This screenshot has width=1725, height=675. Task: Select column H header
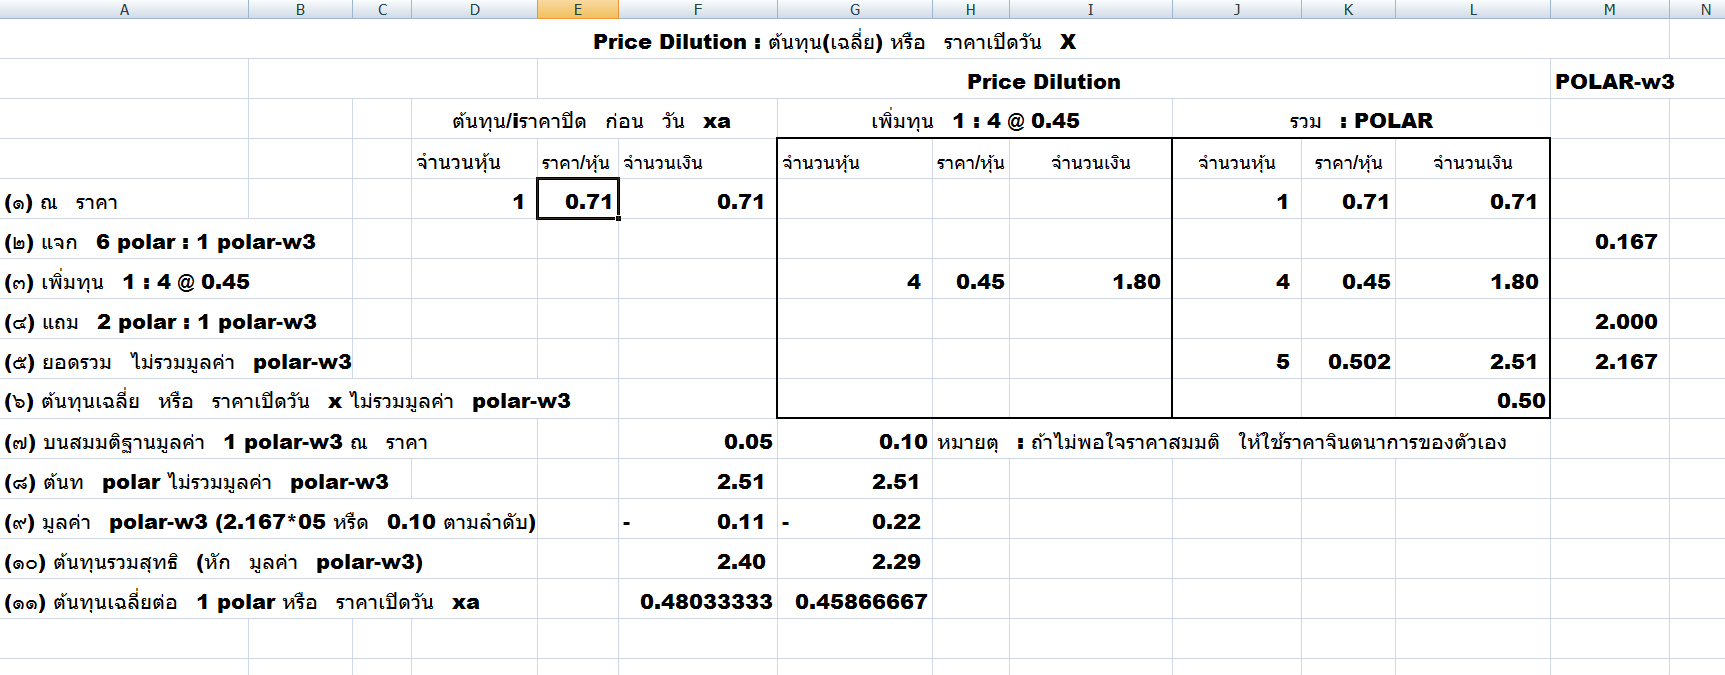click(971, 9)
